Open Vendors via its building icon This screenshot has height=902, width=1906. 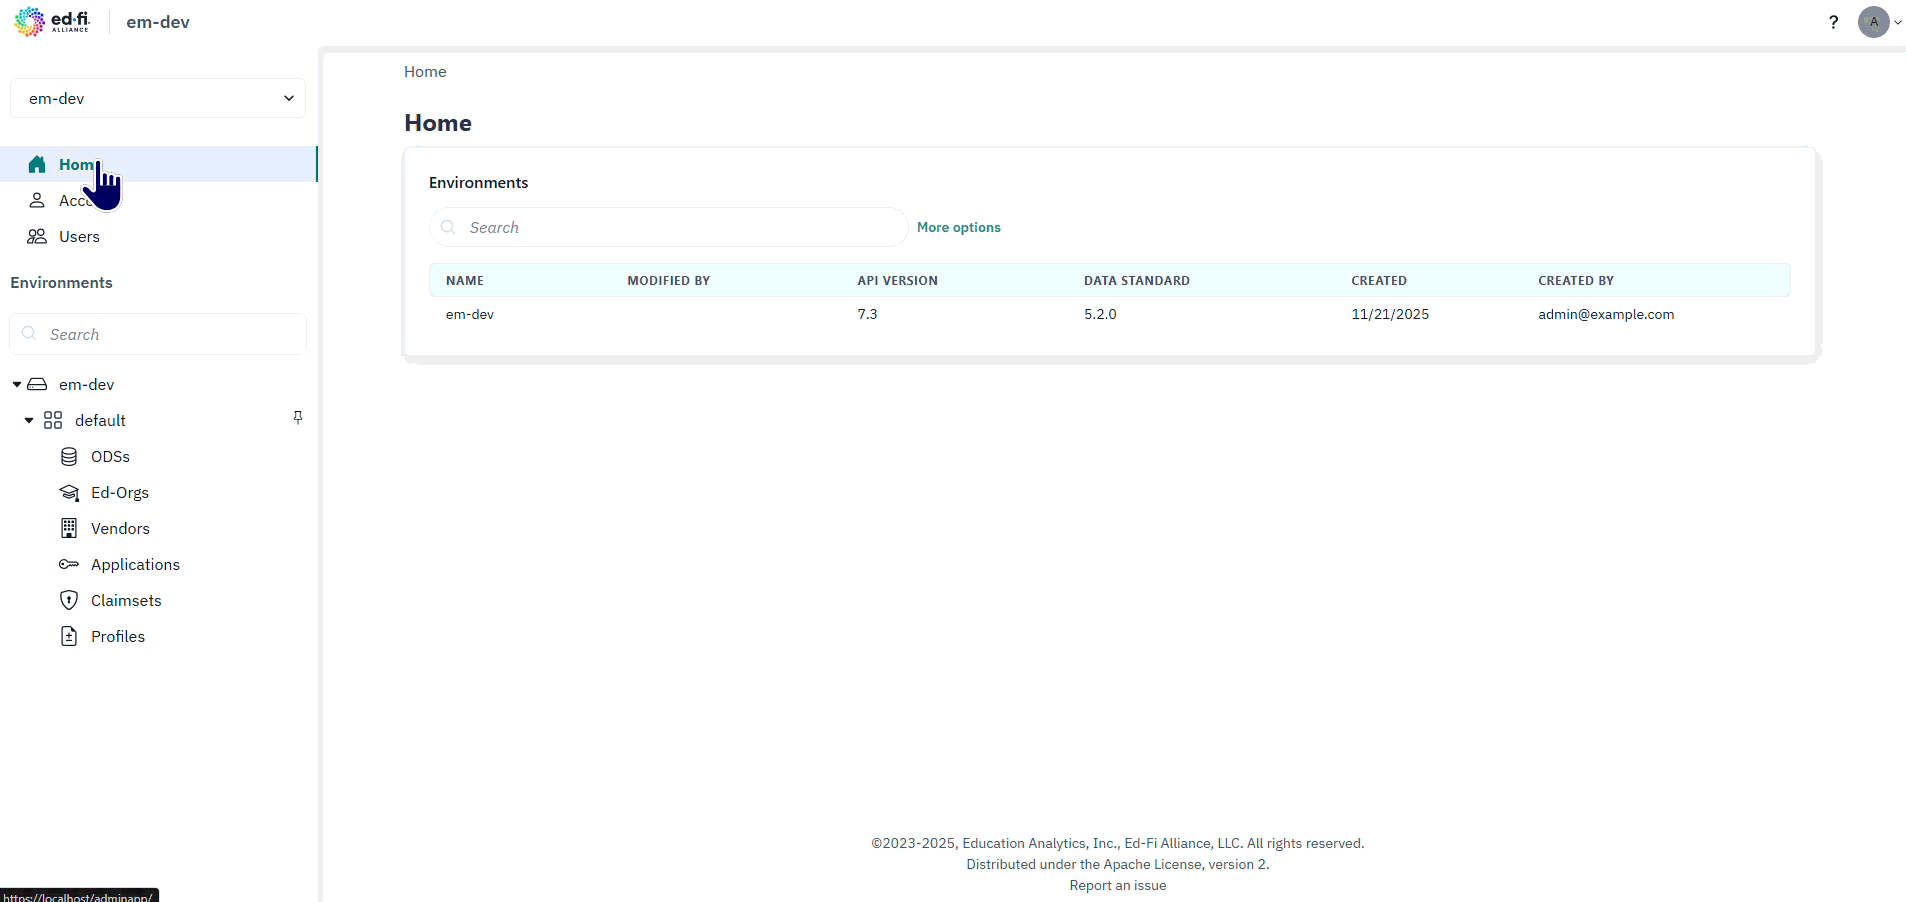tap(68, 528)
